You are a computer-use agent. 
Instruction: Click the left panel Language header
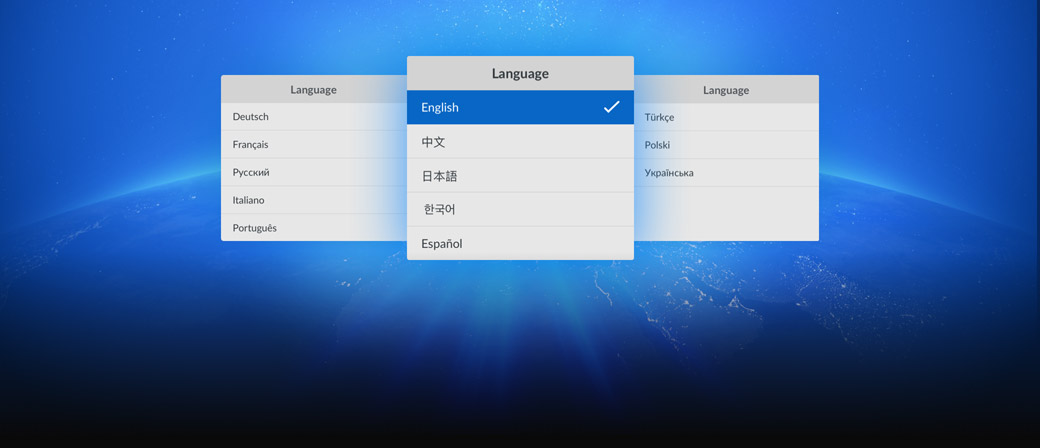click(313, 90)
